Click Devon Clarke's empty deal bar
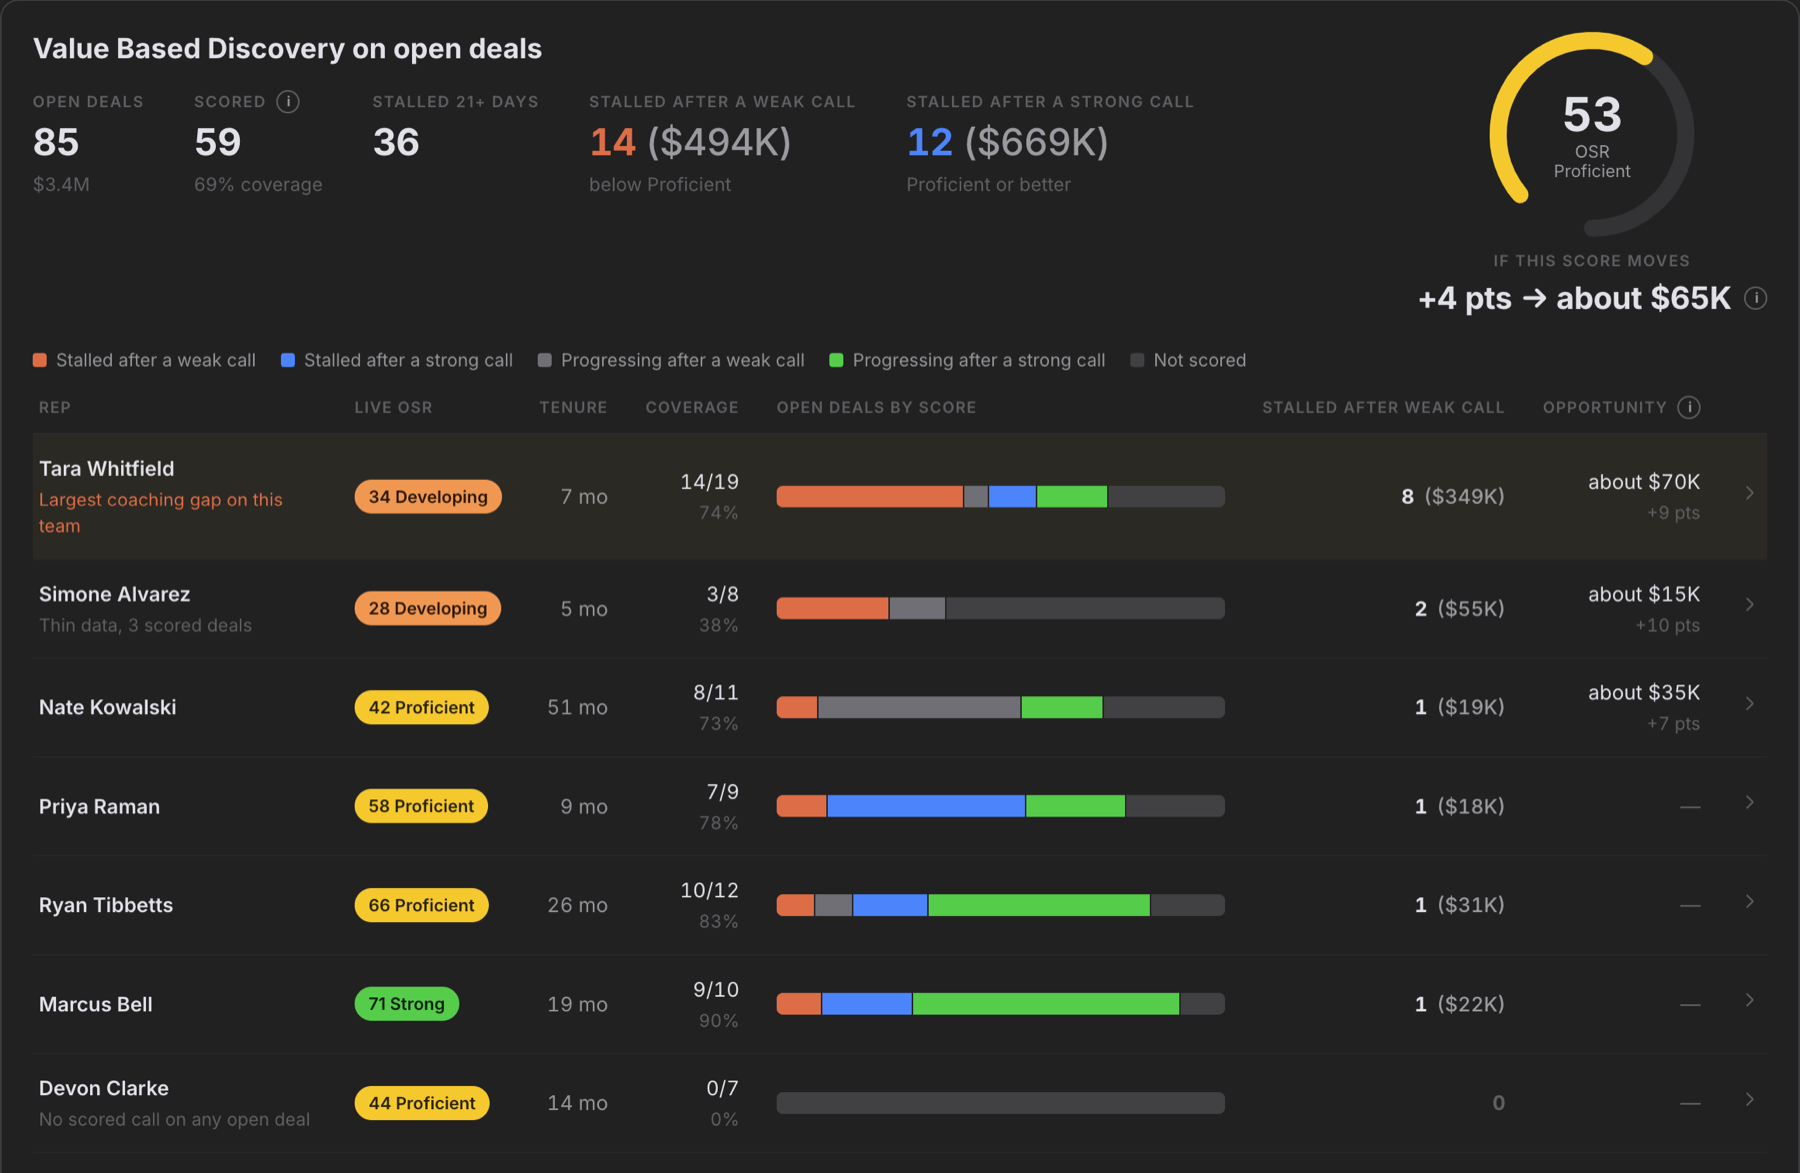 tap(1001, 1103)
